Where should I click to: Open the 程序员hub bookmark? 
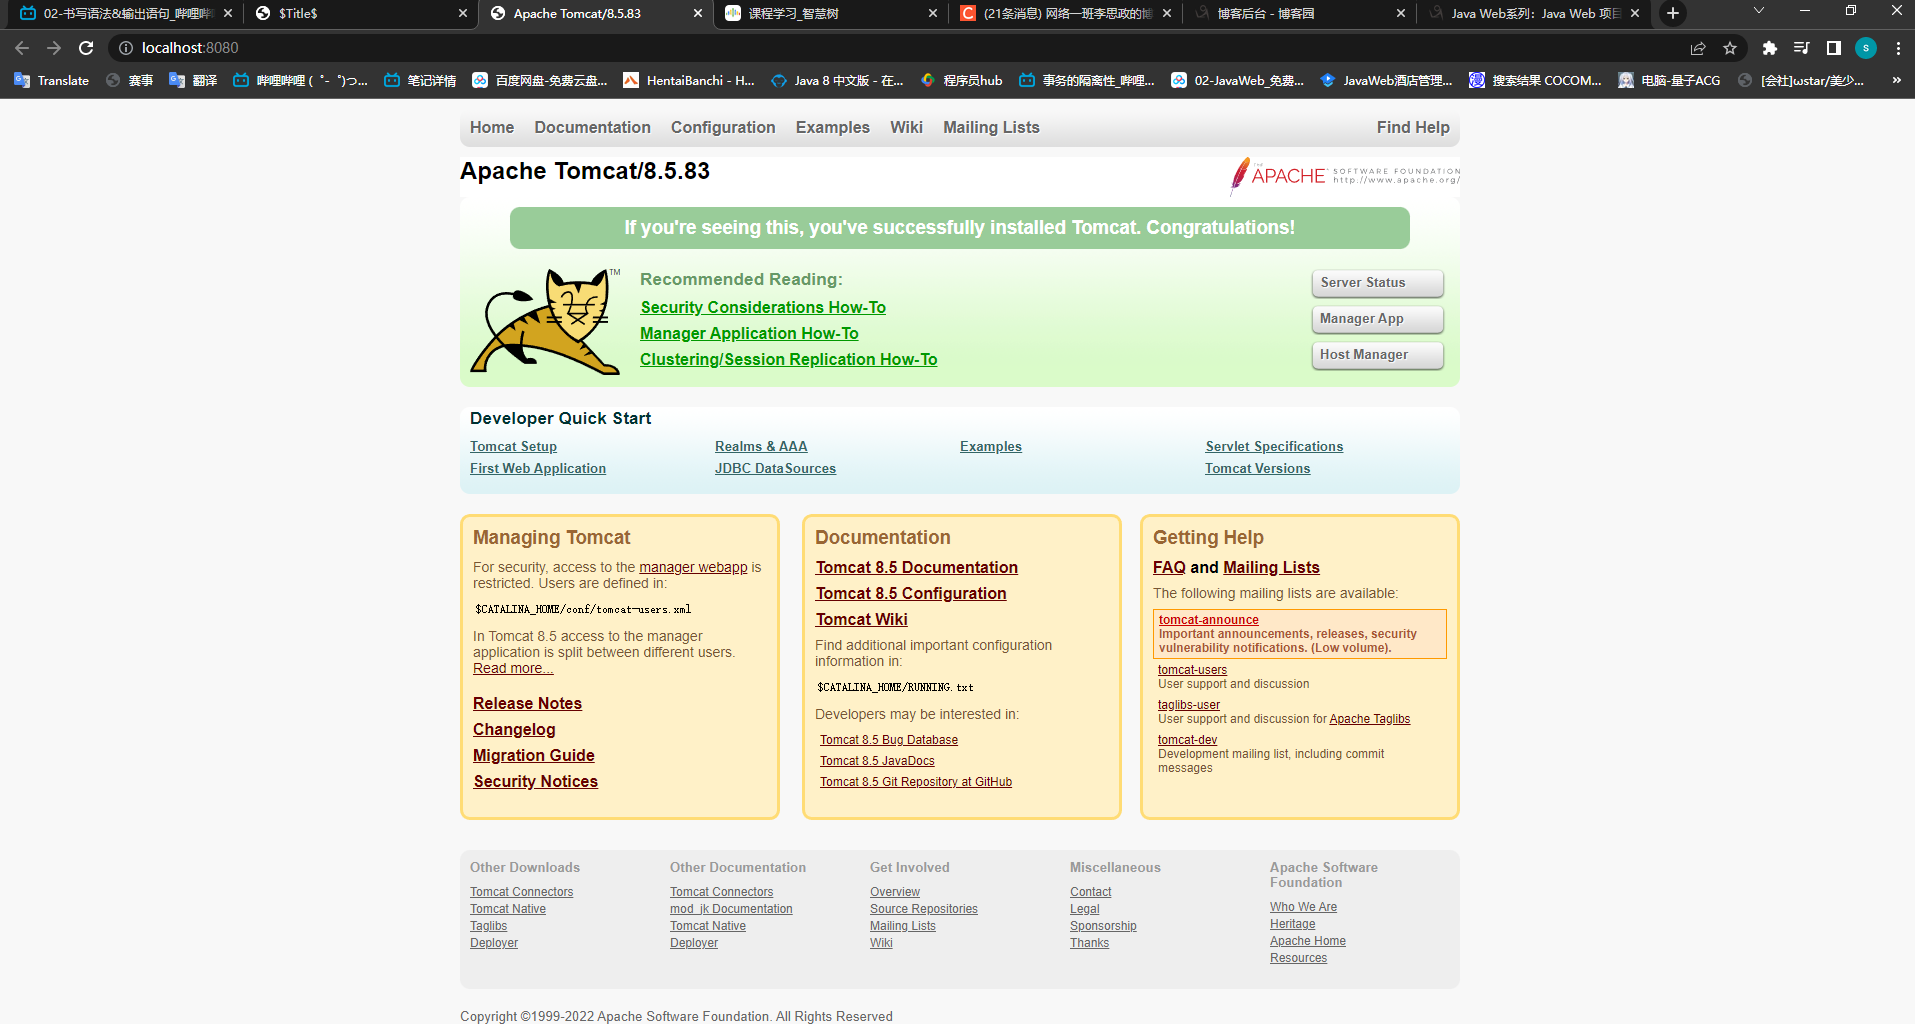[x=961, y=81]
